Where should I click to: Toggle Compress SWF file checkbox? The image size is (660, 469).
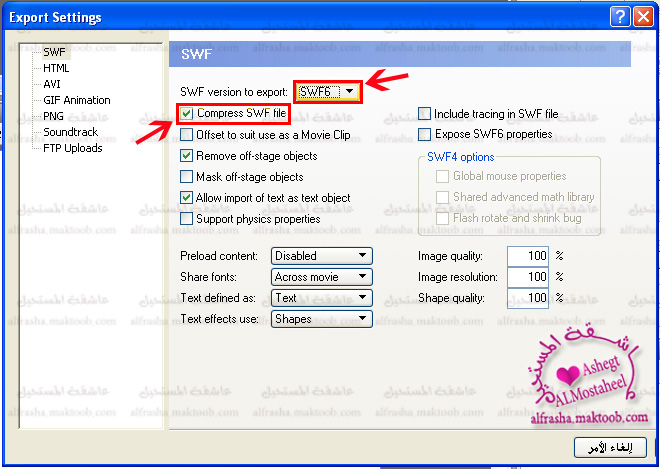pyautogui.click(x=188, y=114)
